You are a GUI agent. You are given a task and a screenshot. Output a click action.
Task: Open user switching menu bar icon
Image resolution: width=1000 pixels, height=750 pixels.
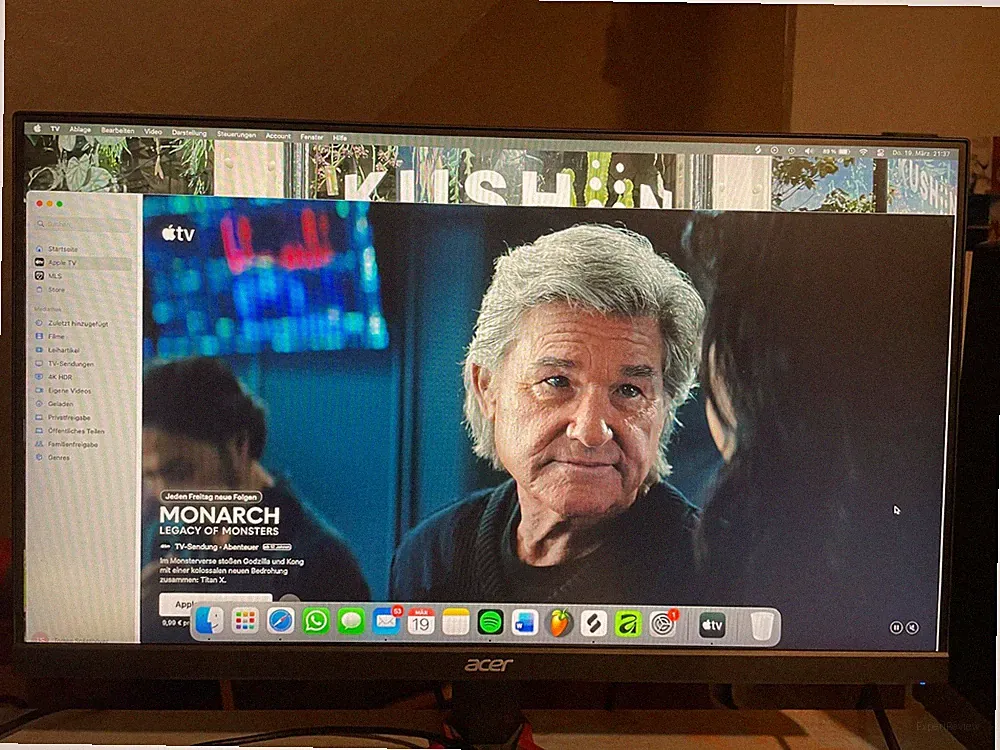pos(880,153)
